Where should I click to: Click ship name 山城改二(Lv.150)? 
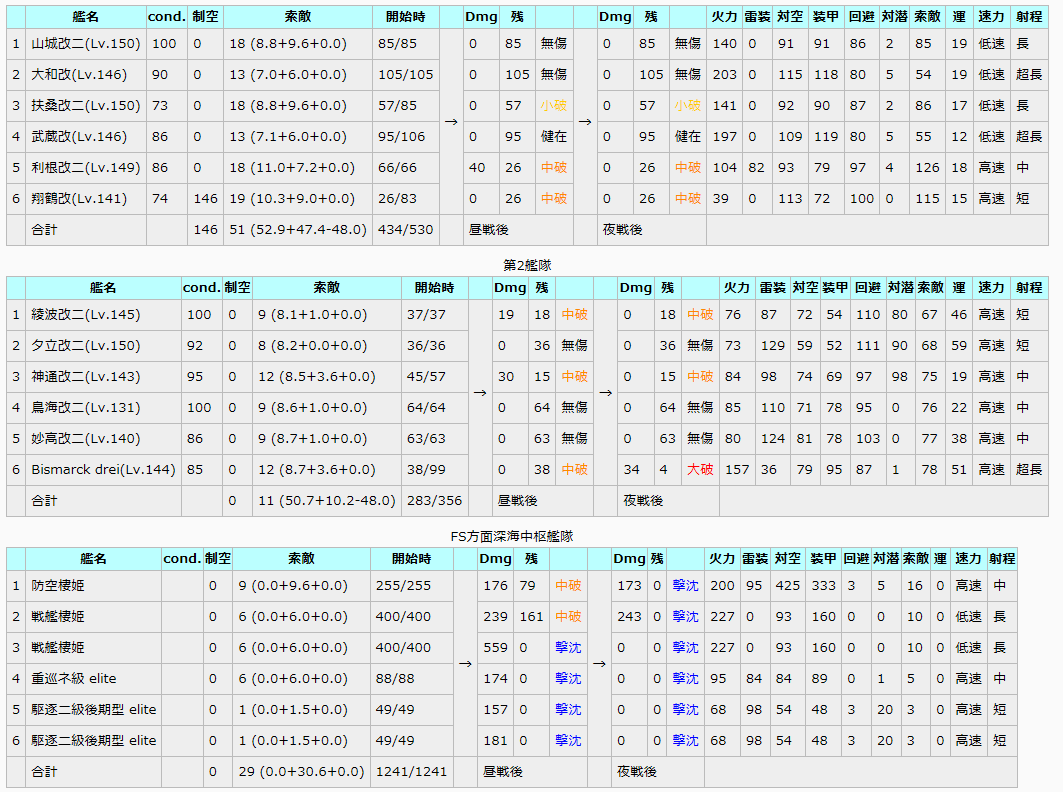(x=85, y=44)
